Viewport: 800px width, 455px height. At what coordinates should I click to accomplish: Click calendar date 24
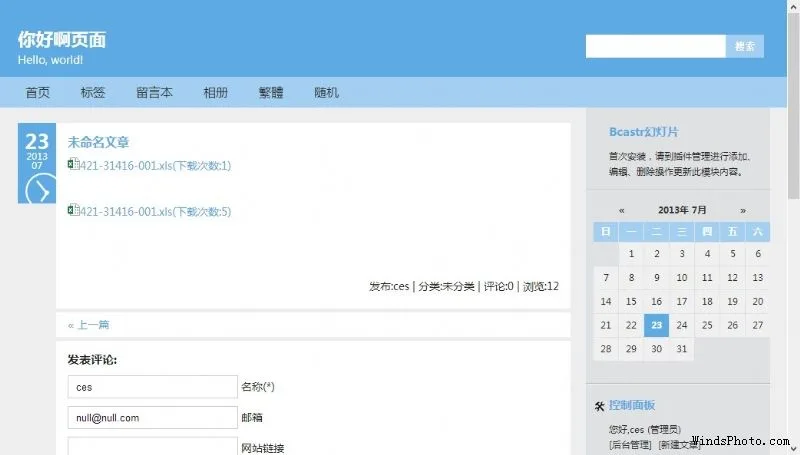click(x=682, y=325)
